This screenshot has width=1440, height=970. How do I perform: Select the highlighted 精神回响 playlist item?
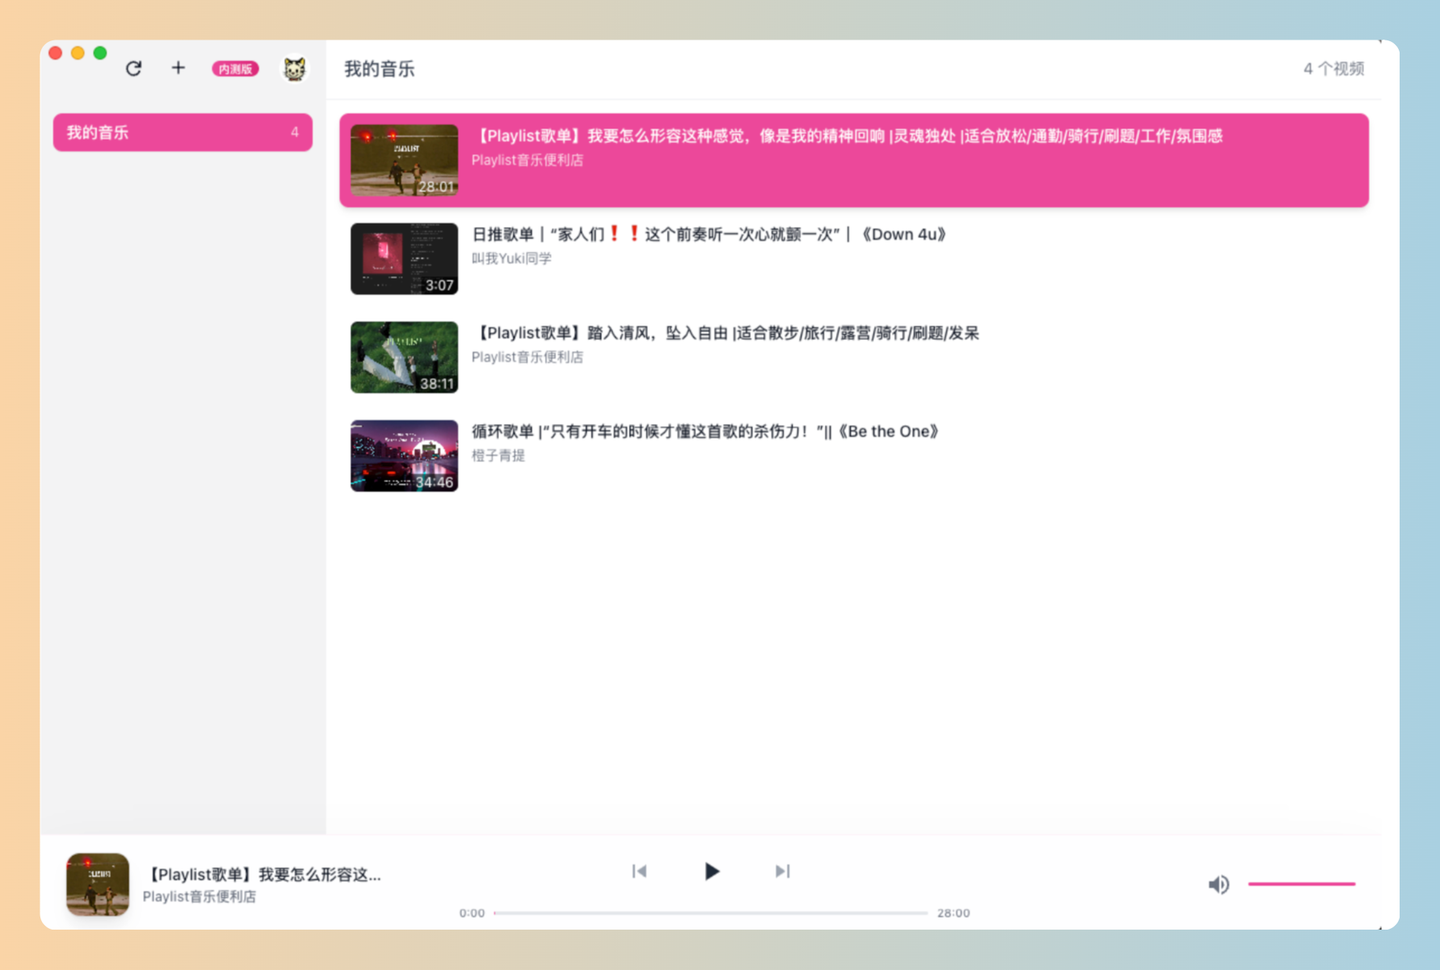[x=855, y=160]
